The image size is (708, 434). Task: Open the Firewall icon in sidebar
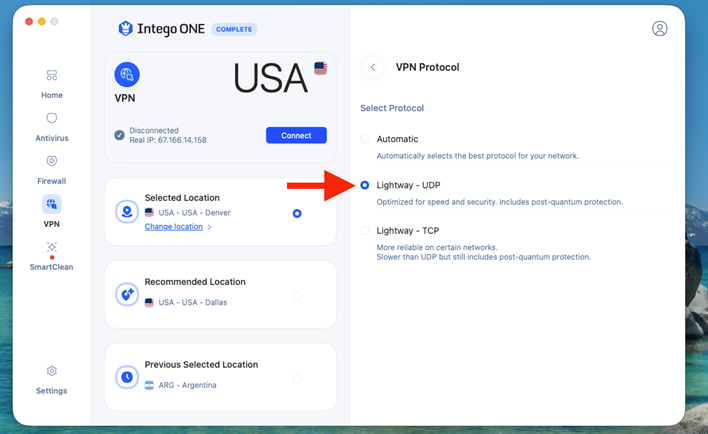click(51, 161)
